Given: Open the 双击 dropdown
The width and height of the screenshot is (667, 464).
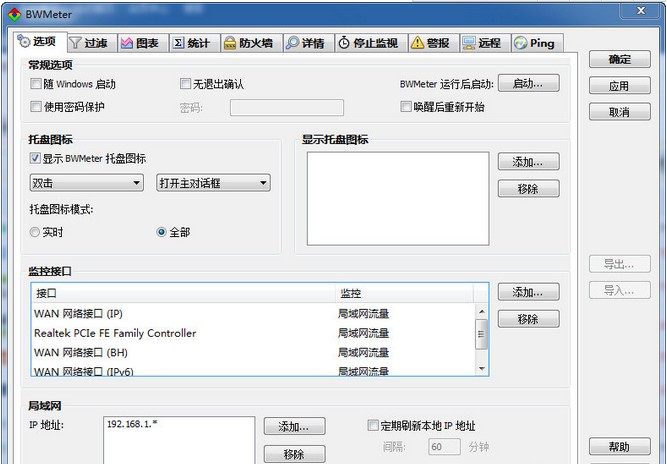Looking at the screenshot, I should (x=87, y=183).
